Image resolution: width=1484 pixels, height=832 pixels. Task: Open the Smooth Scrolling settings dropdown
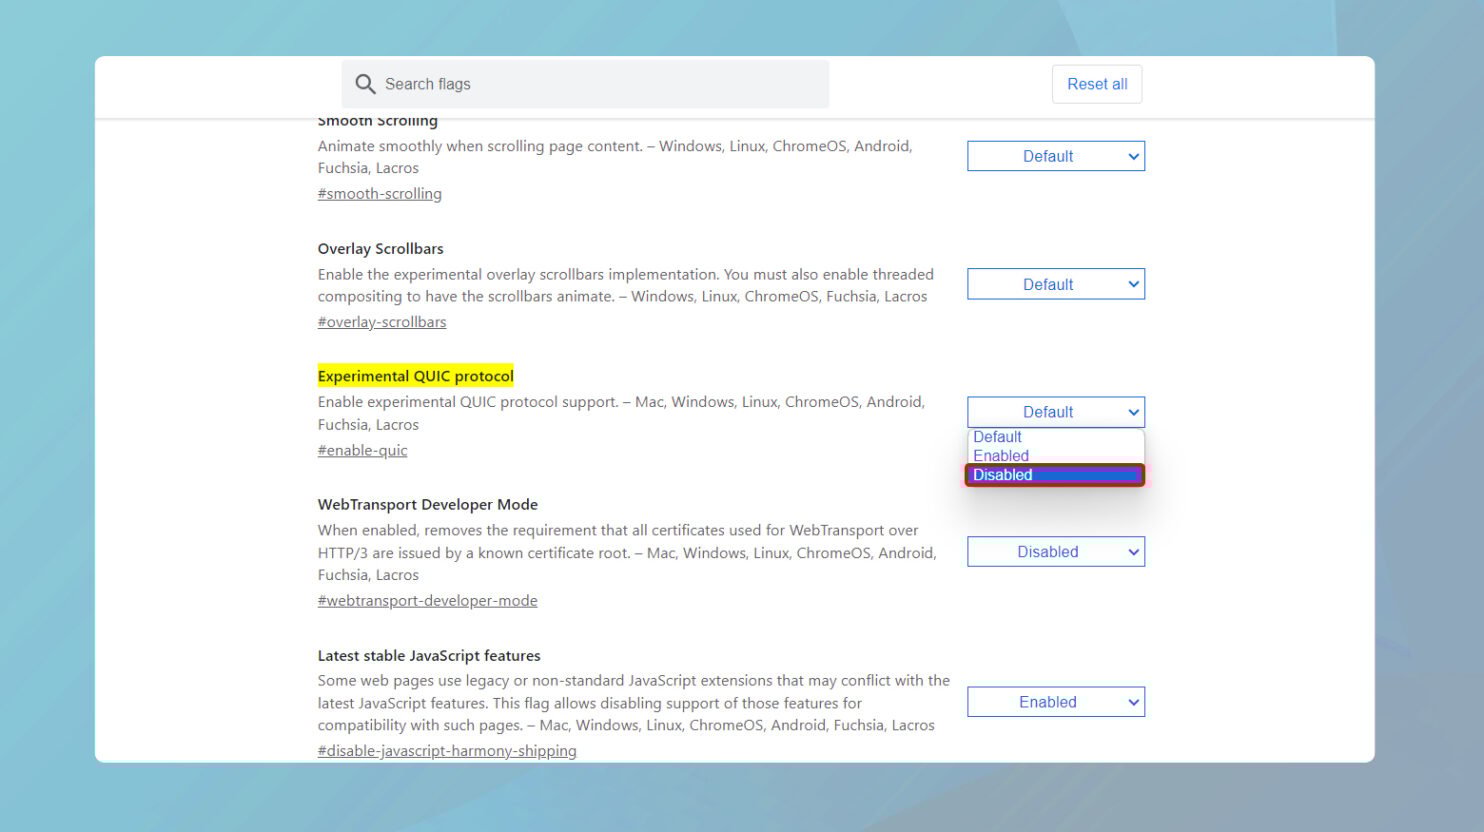[1055, 156]
